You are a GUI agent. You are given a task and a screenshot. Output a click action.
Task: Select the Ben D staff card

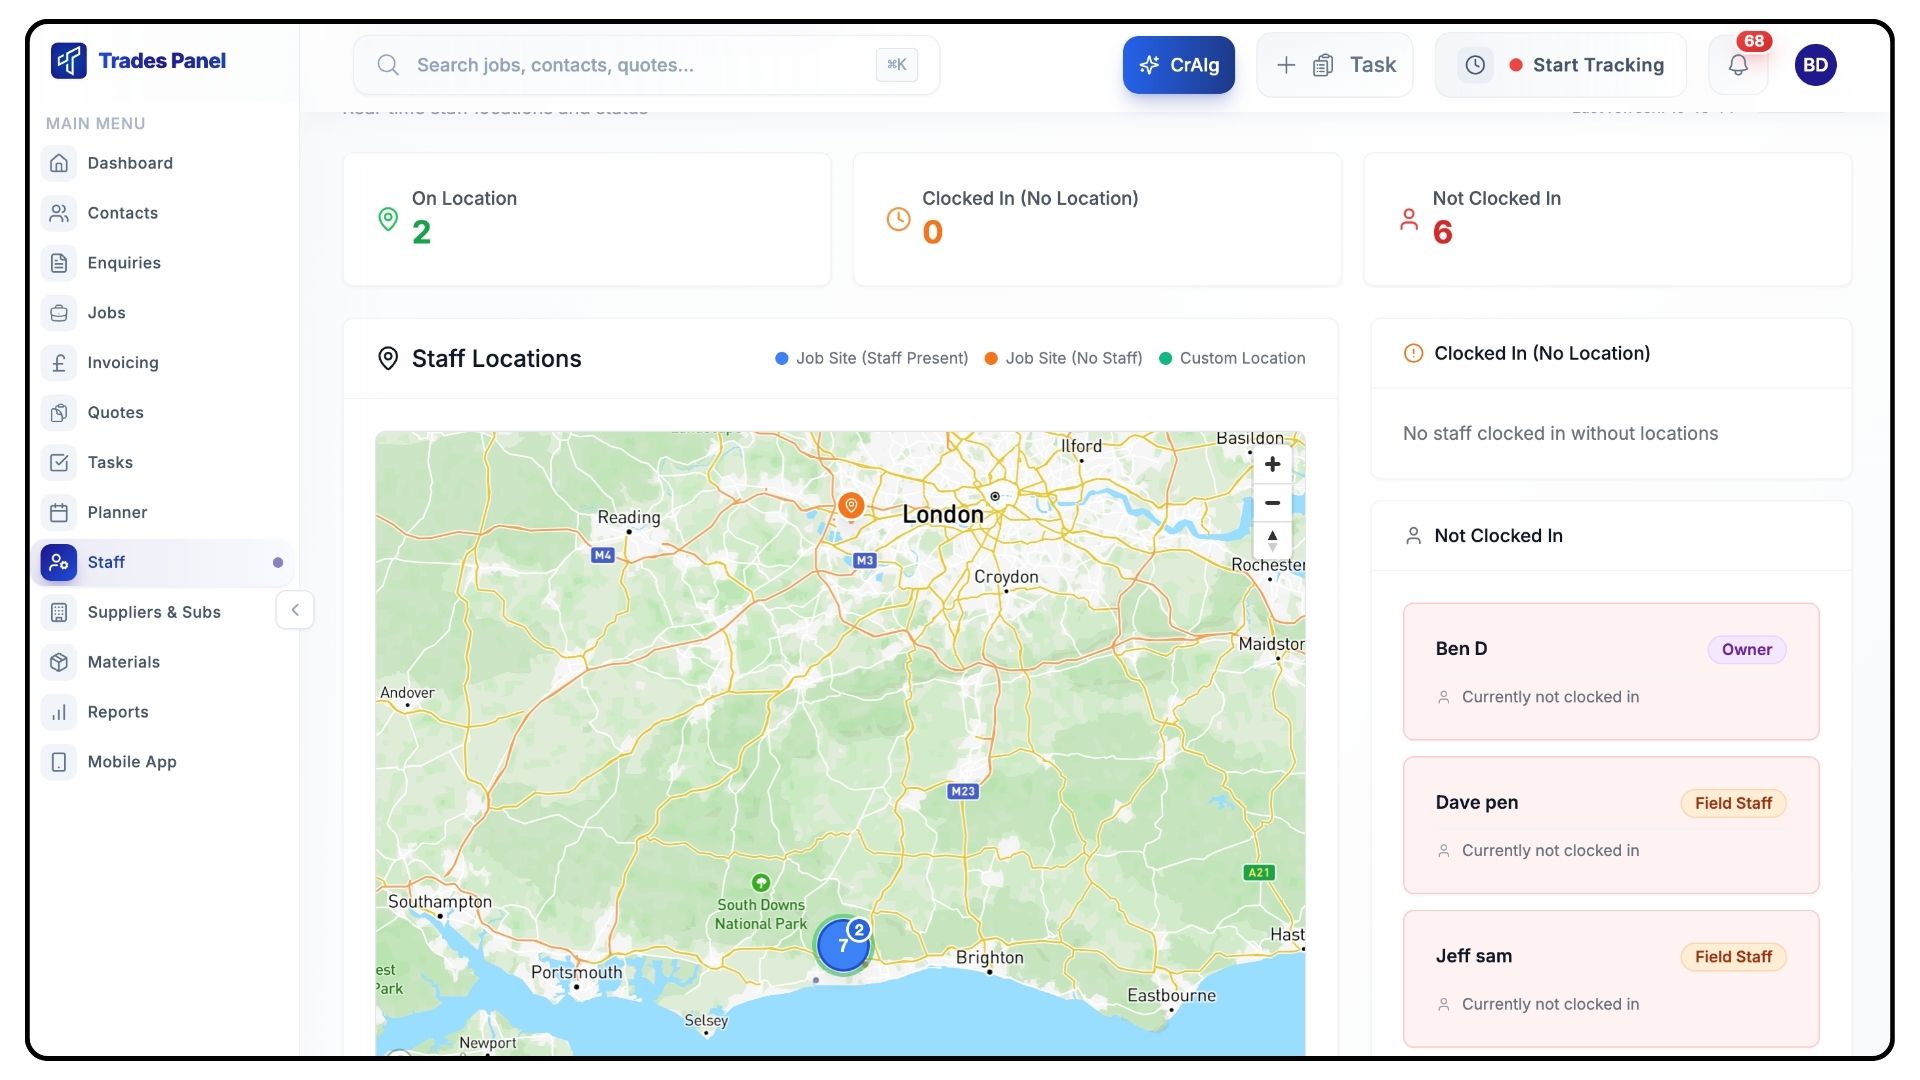point(1610,671)
